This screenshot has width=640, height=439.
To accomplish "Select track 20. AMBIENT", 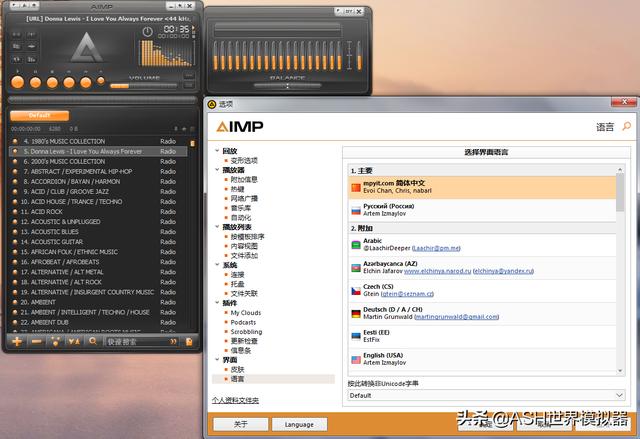I will (x=98, y=302).
